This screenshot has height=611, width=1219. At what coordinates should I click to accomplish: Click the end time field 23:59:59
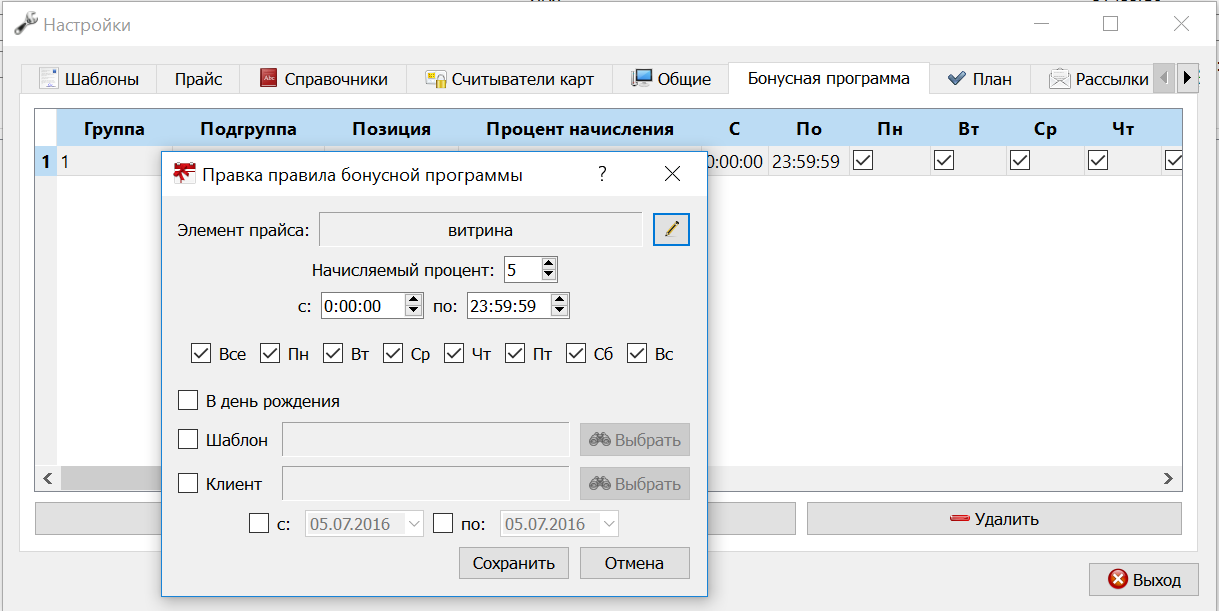[510, 306]
